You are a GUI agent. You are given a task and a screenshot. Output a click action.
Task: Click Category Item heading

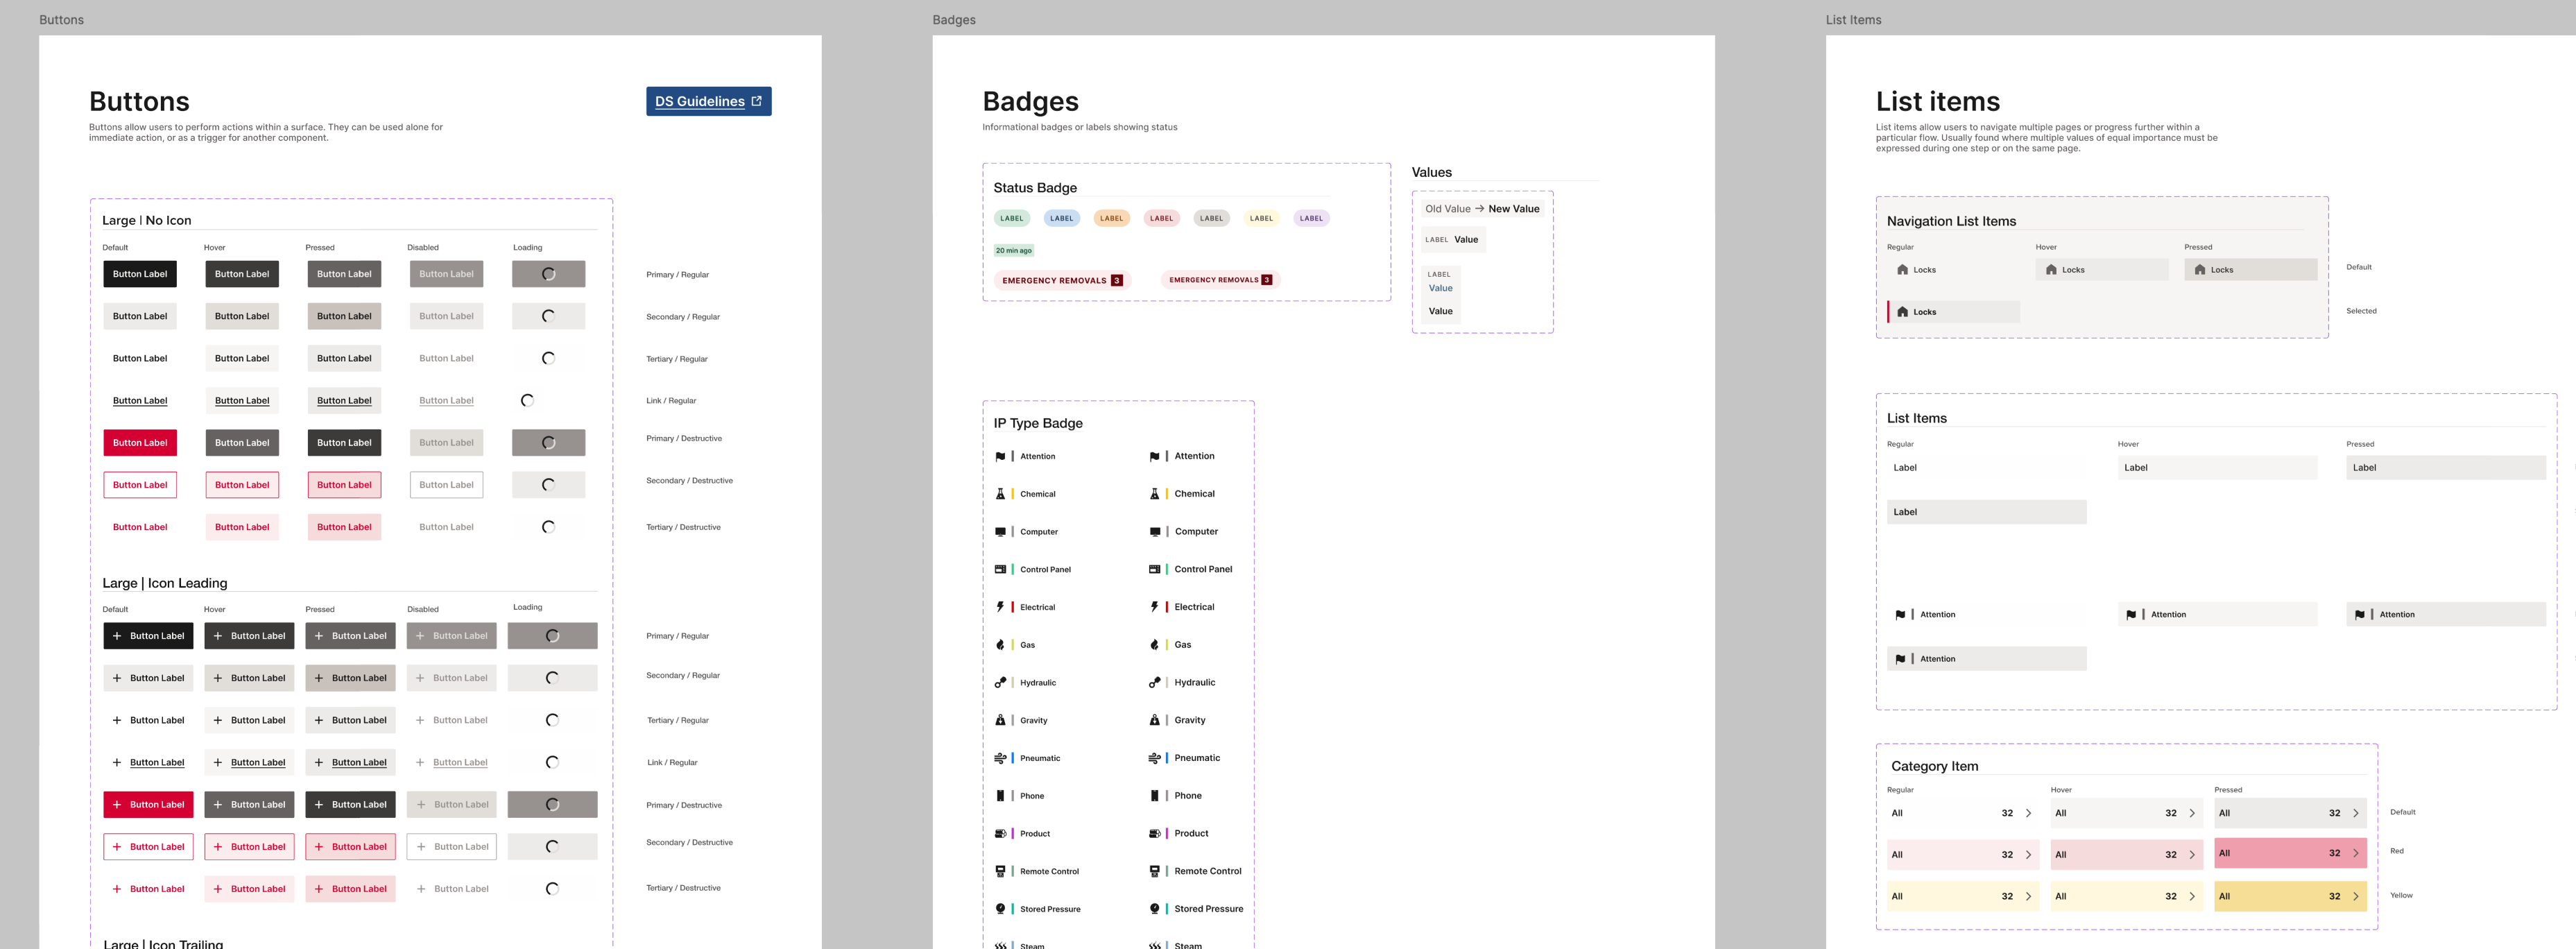click(x=1934, y=767)
